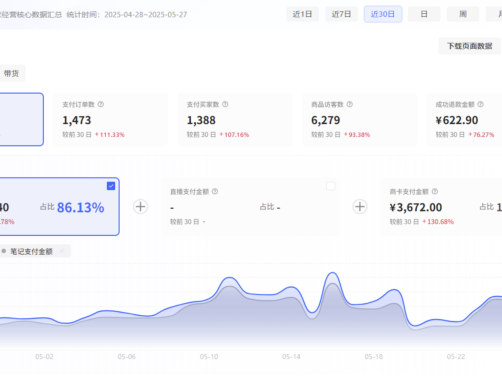This screenshot has width=502, height=376.
Task: Select the 商品访客数 metric card
Action: coord(359,119)
